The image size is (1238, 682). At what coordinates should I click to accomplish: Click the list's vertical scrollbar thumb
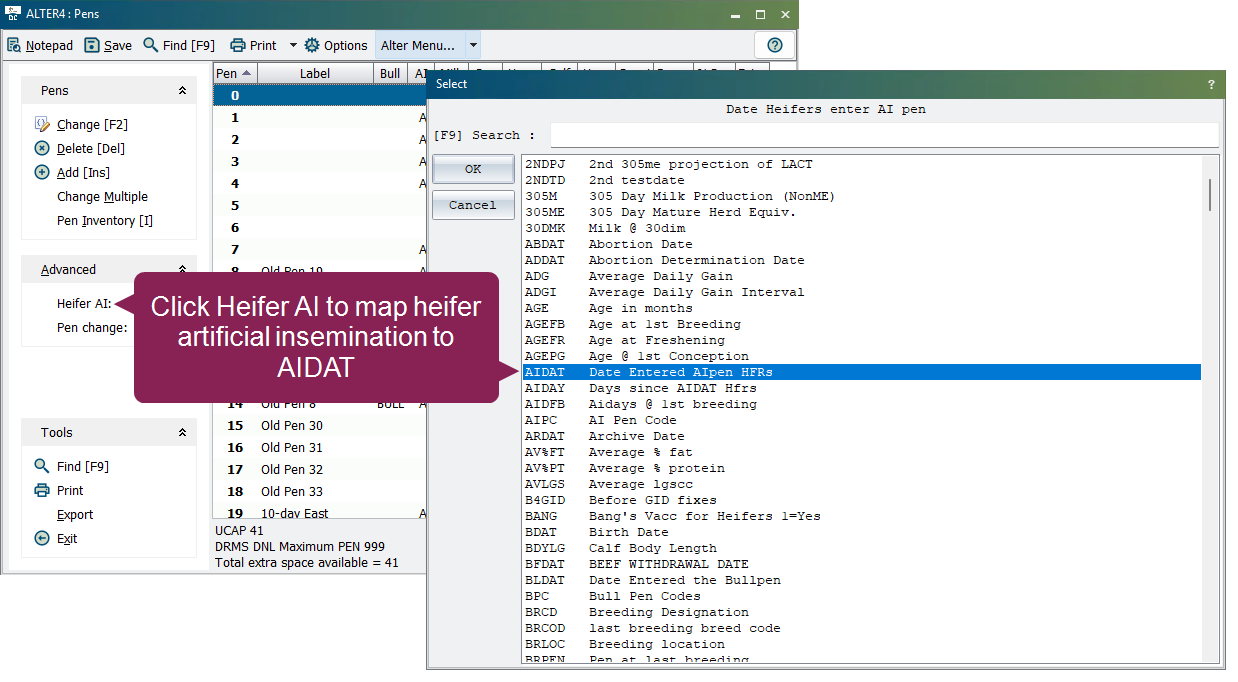tap(1210, 194)
